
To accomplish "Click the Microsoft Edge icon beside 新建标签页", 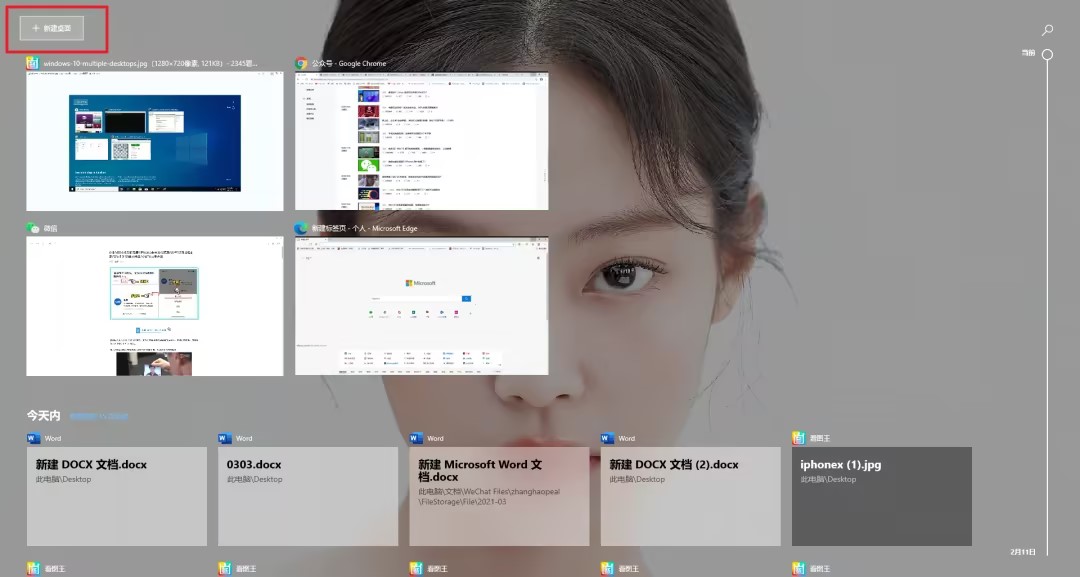I will tap(301, 228).
